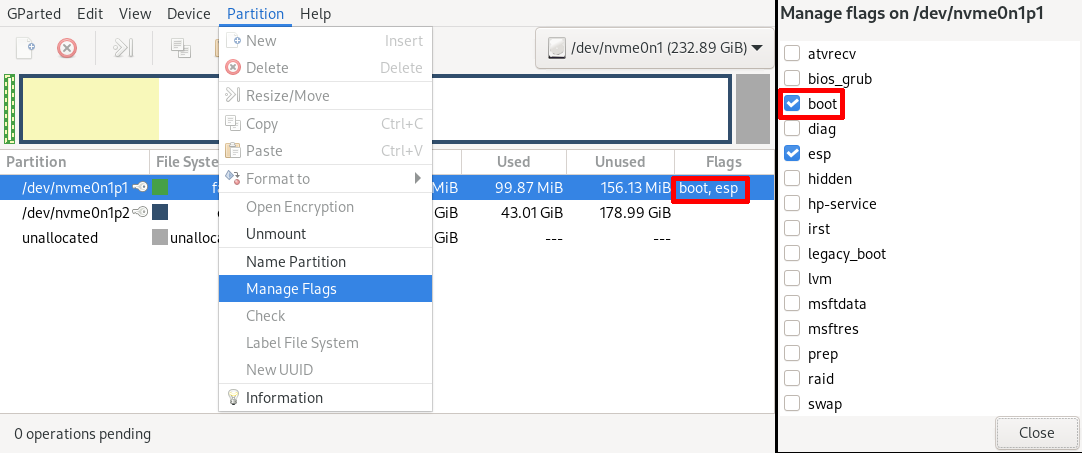1082x453 pixels.
Task: Click the Unused column header
Action: tap(620, 162)
